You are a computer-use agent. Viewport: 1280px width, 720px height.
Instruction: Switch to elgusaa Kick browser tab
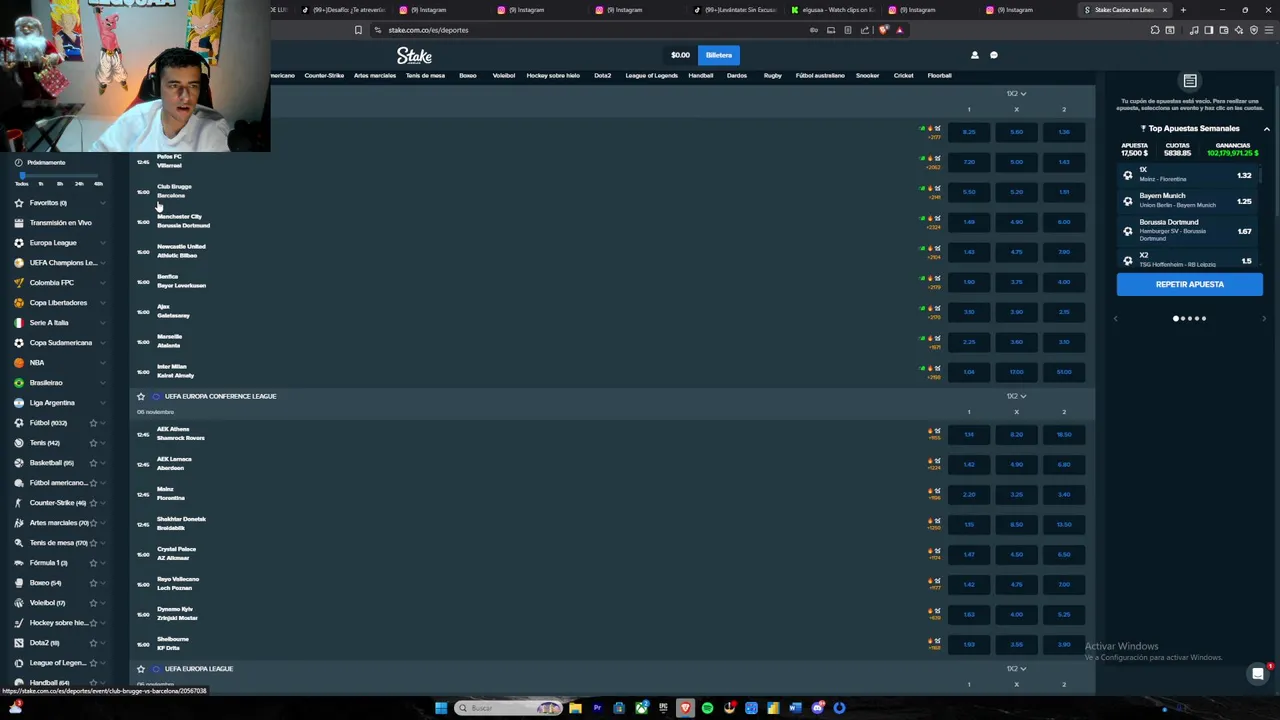point(832,10)
